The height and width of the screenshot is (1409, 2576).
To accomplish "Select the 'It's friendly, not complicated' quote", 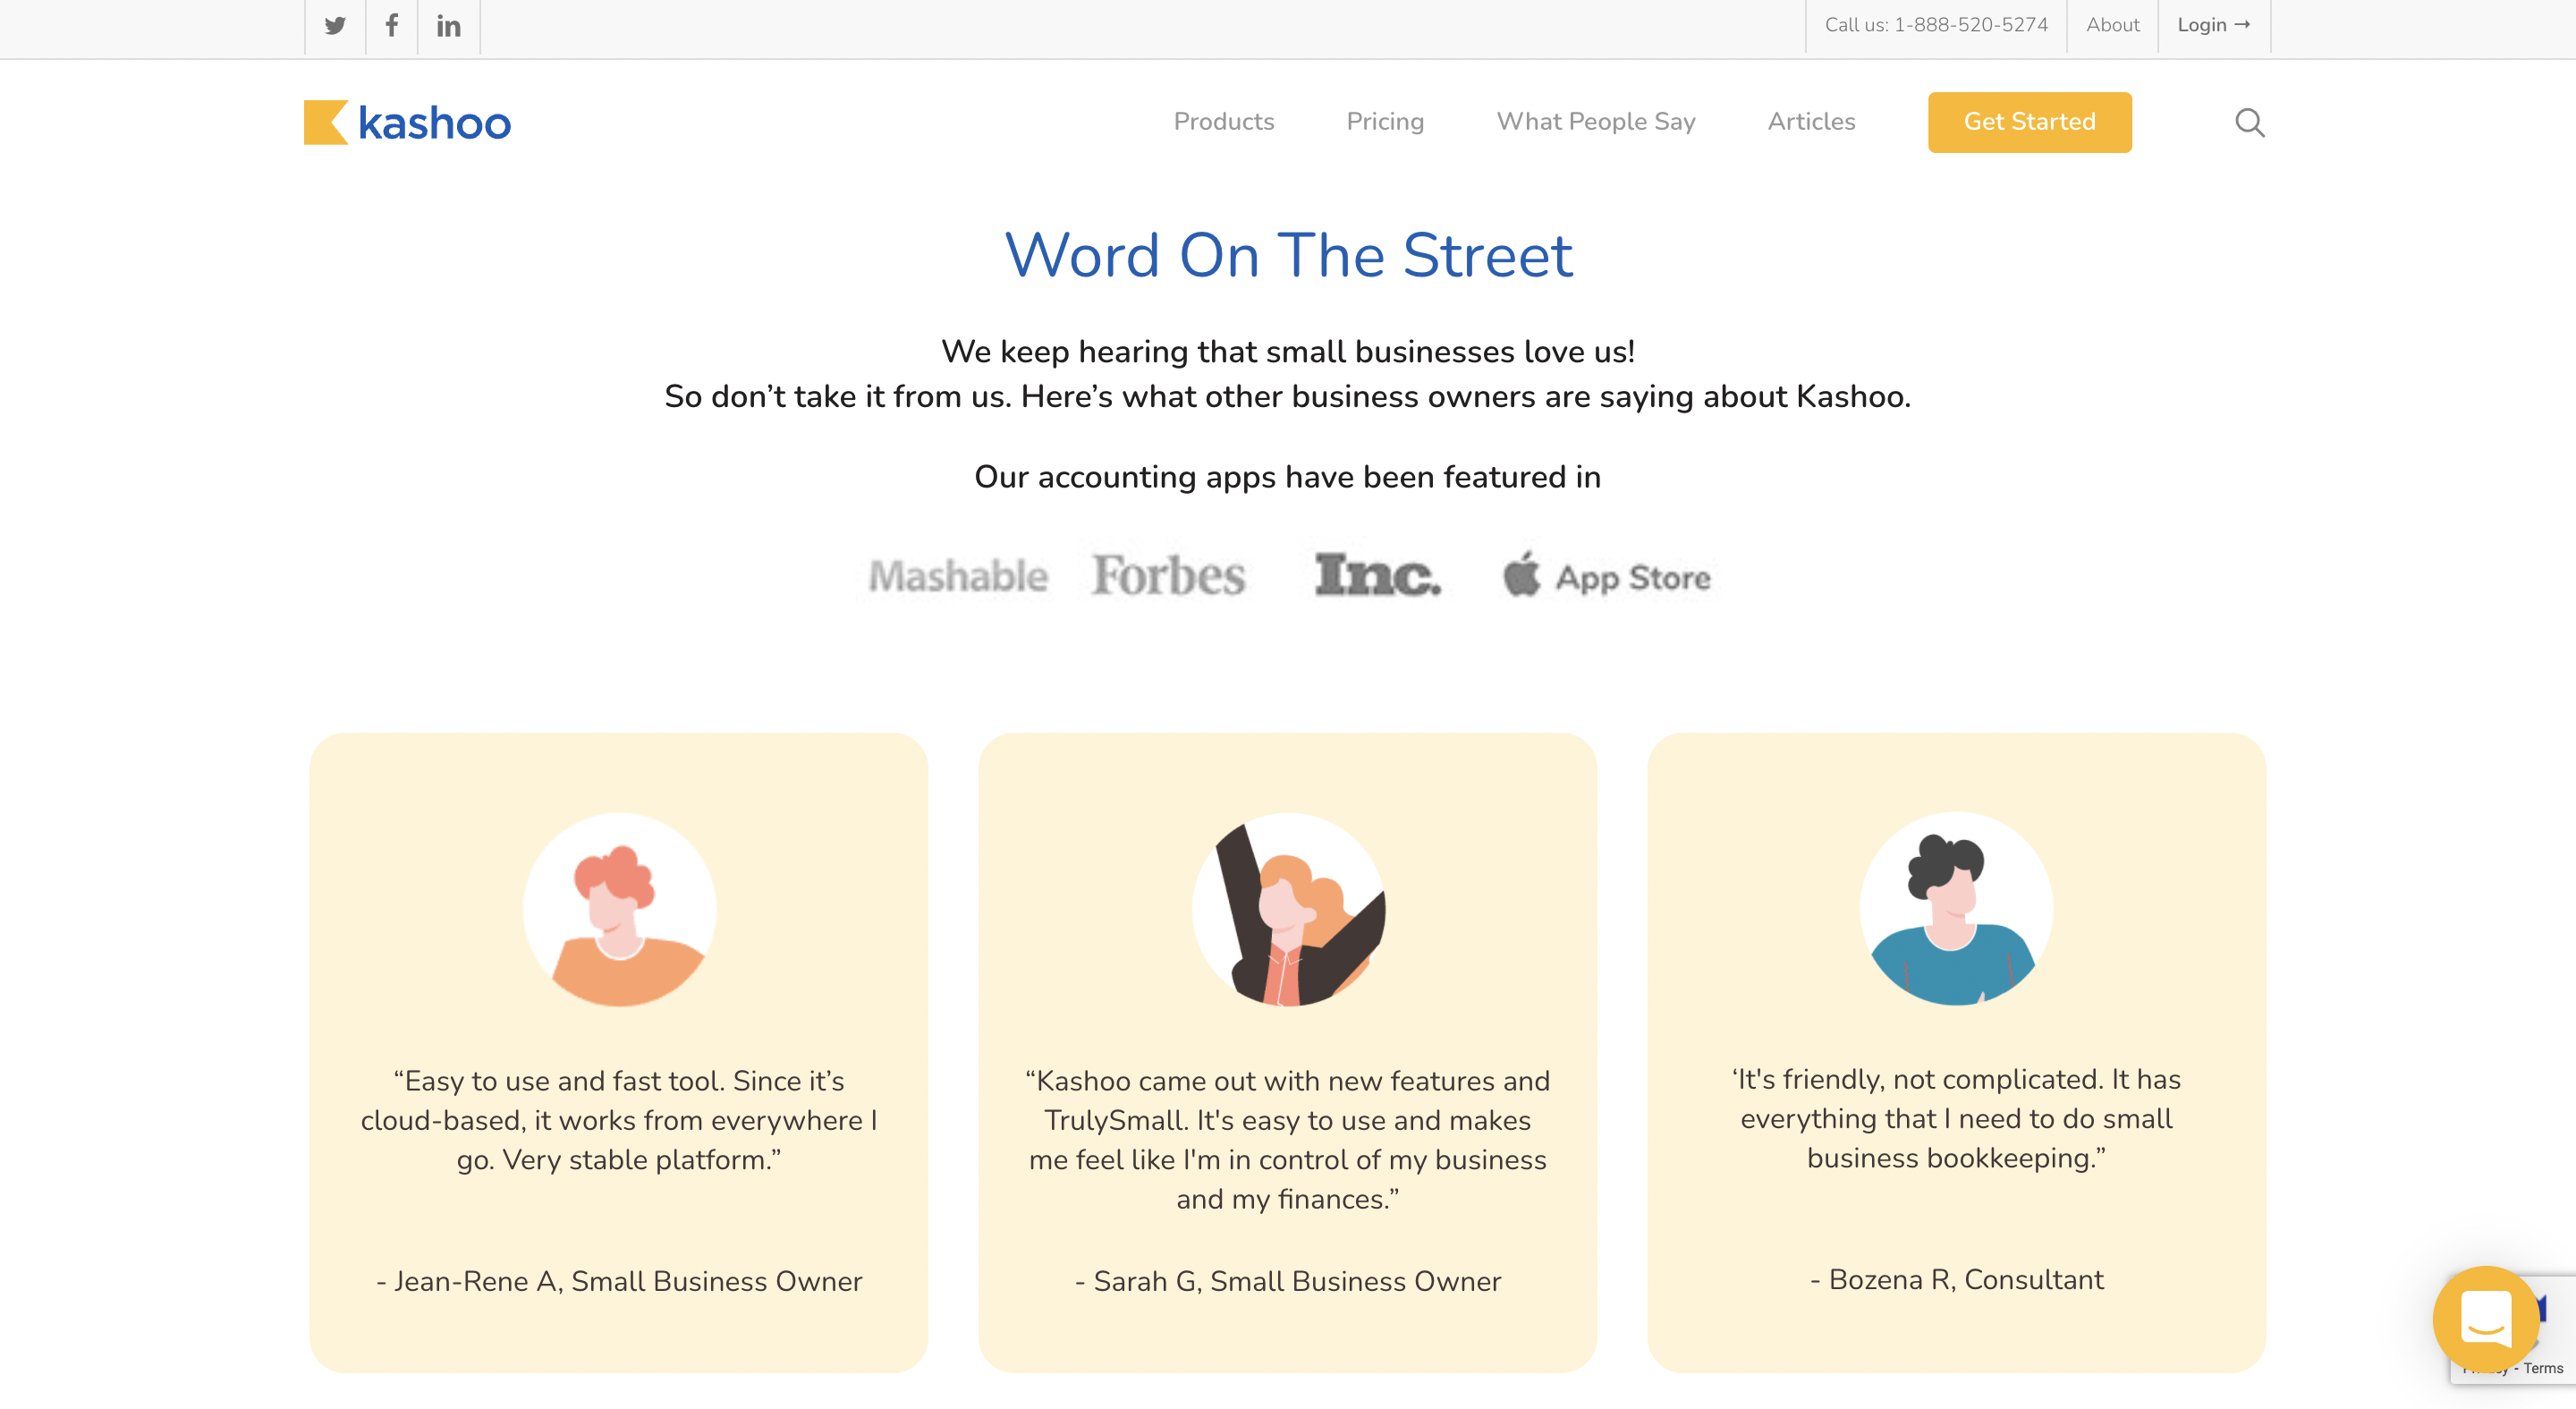I will pyautogui.click(x=1956, y=1118).
